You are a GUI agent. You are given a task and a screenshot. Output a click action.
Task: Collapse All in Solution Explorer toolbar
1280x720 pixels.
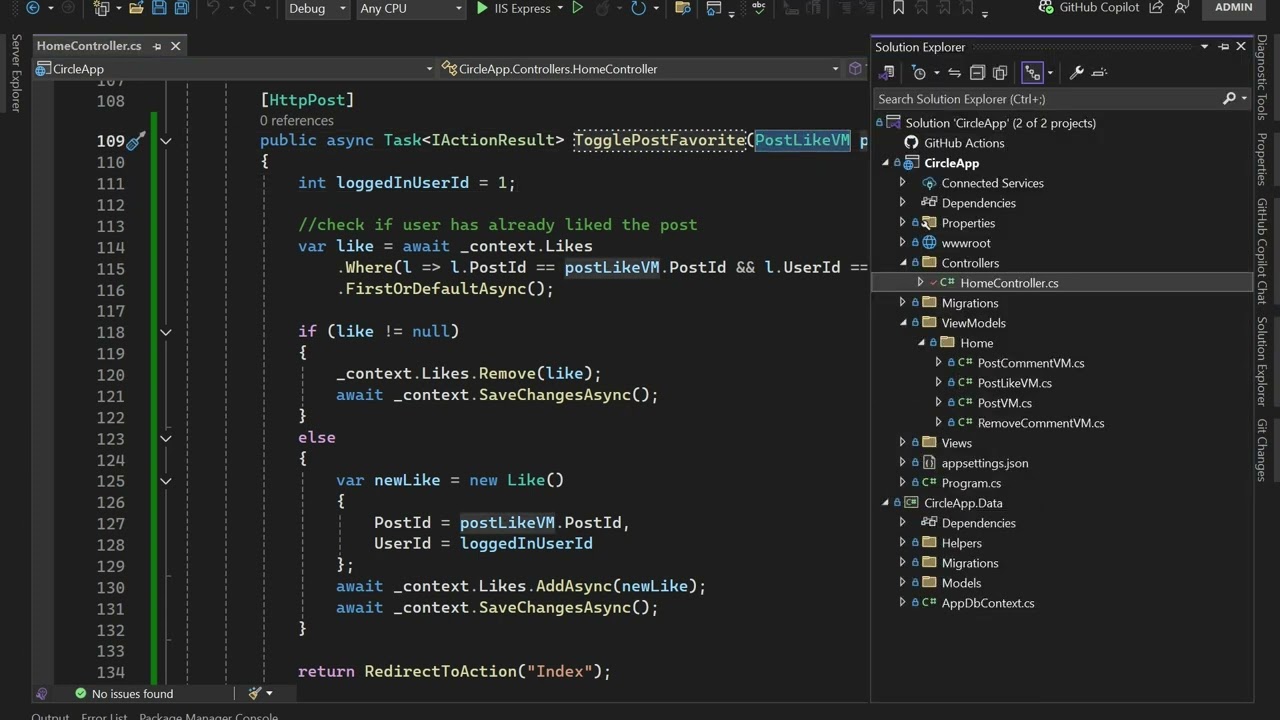coord(977,73)
